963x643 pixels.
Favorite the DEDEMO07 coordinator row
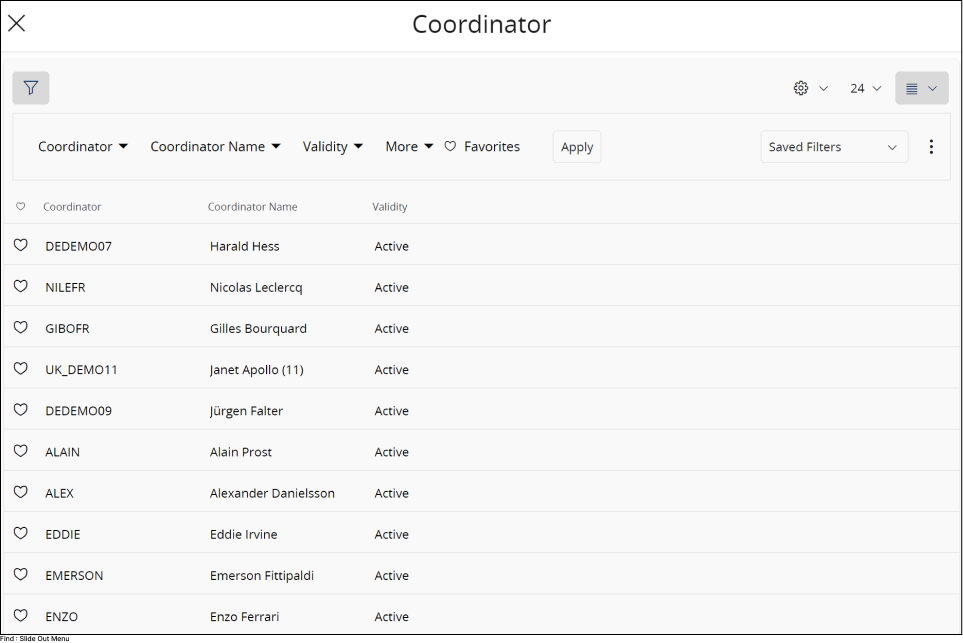point(20,245)
